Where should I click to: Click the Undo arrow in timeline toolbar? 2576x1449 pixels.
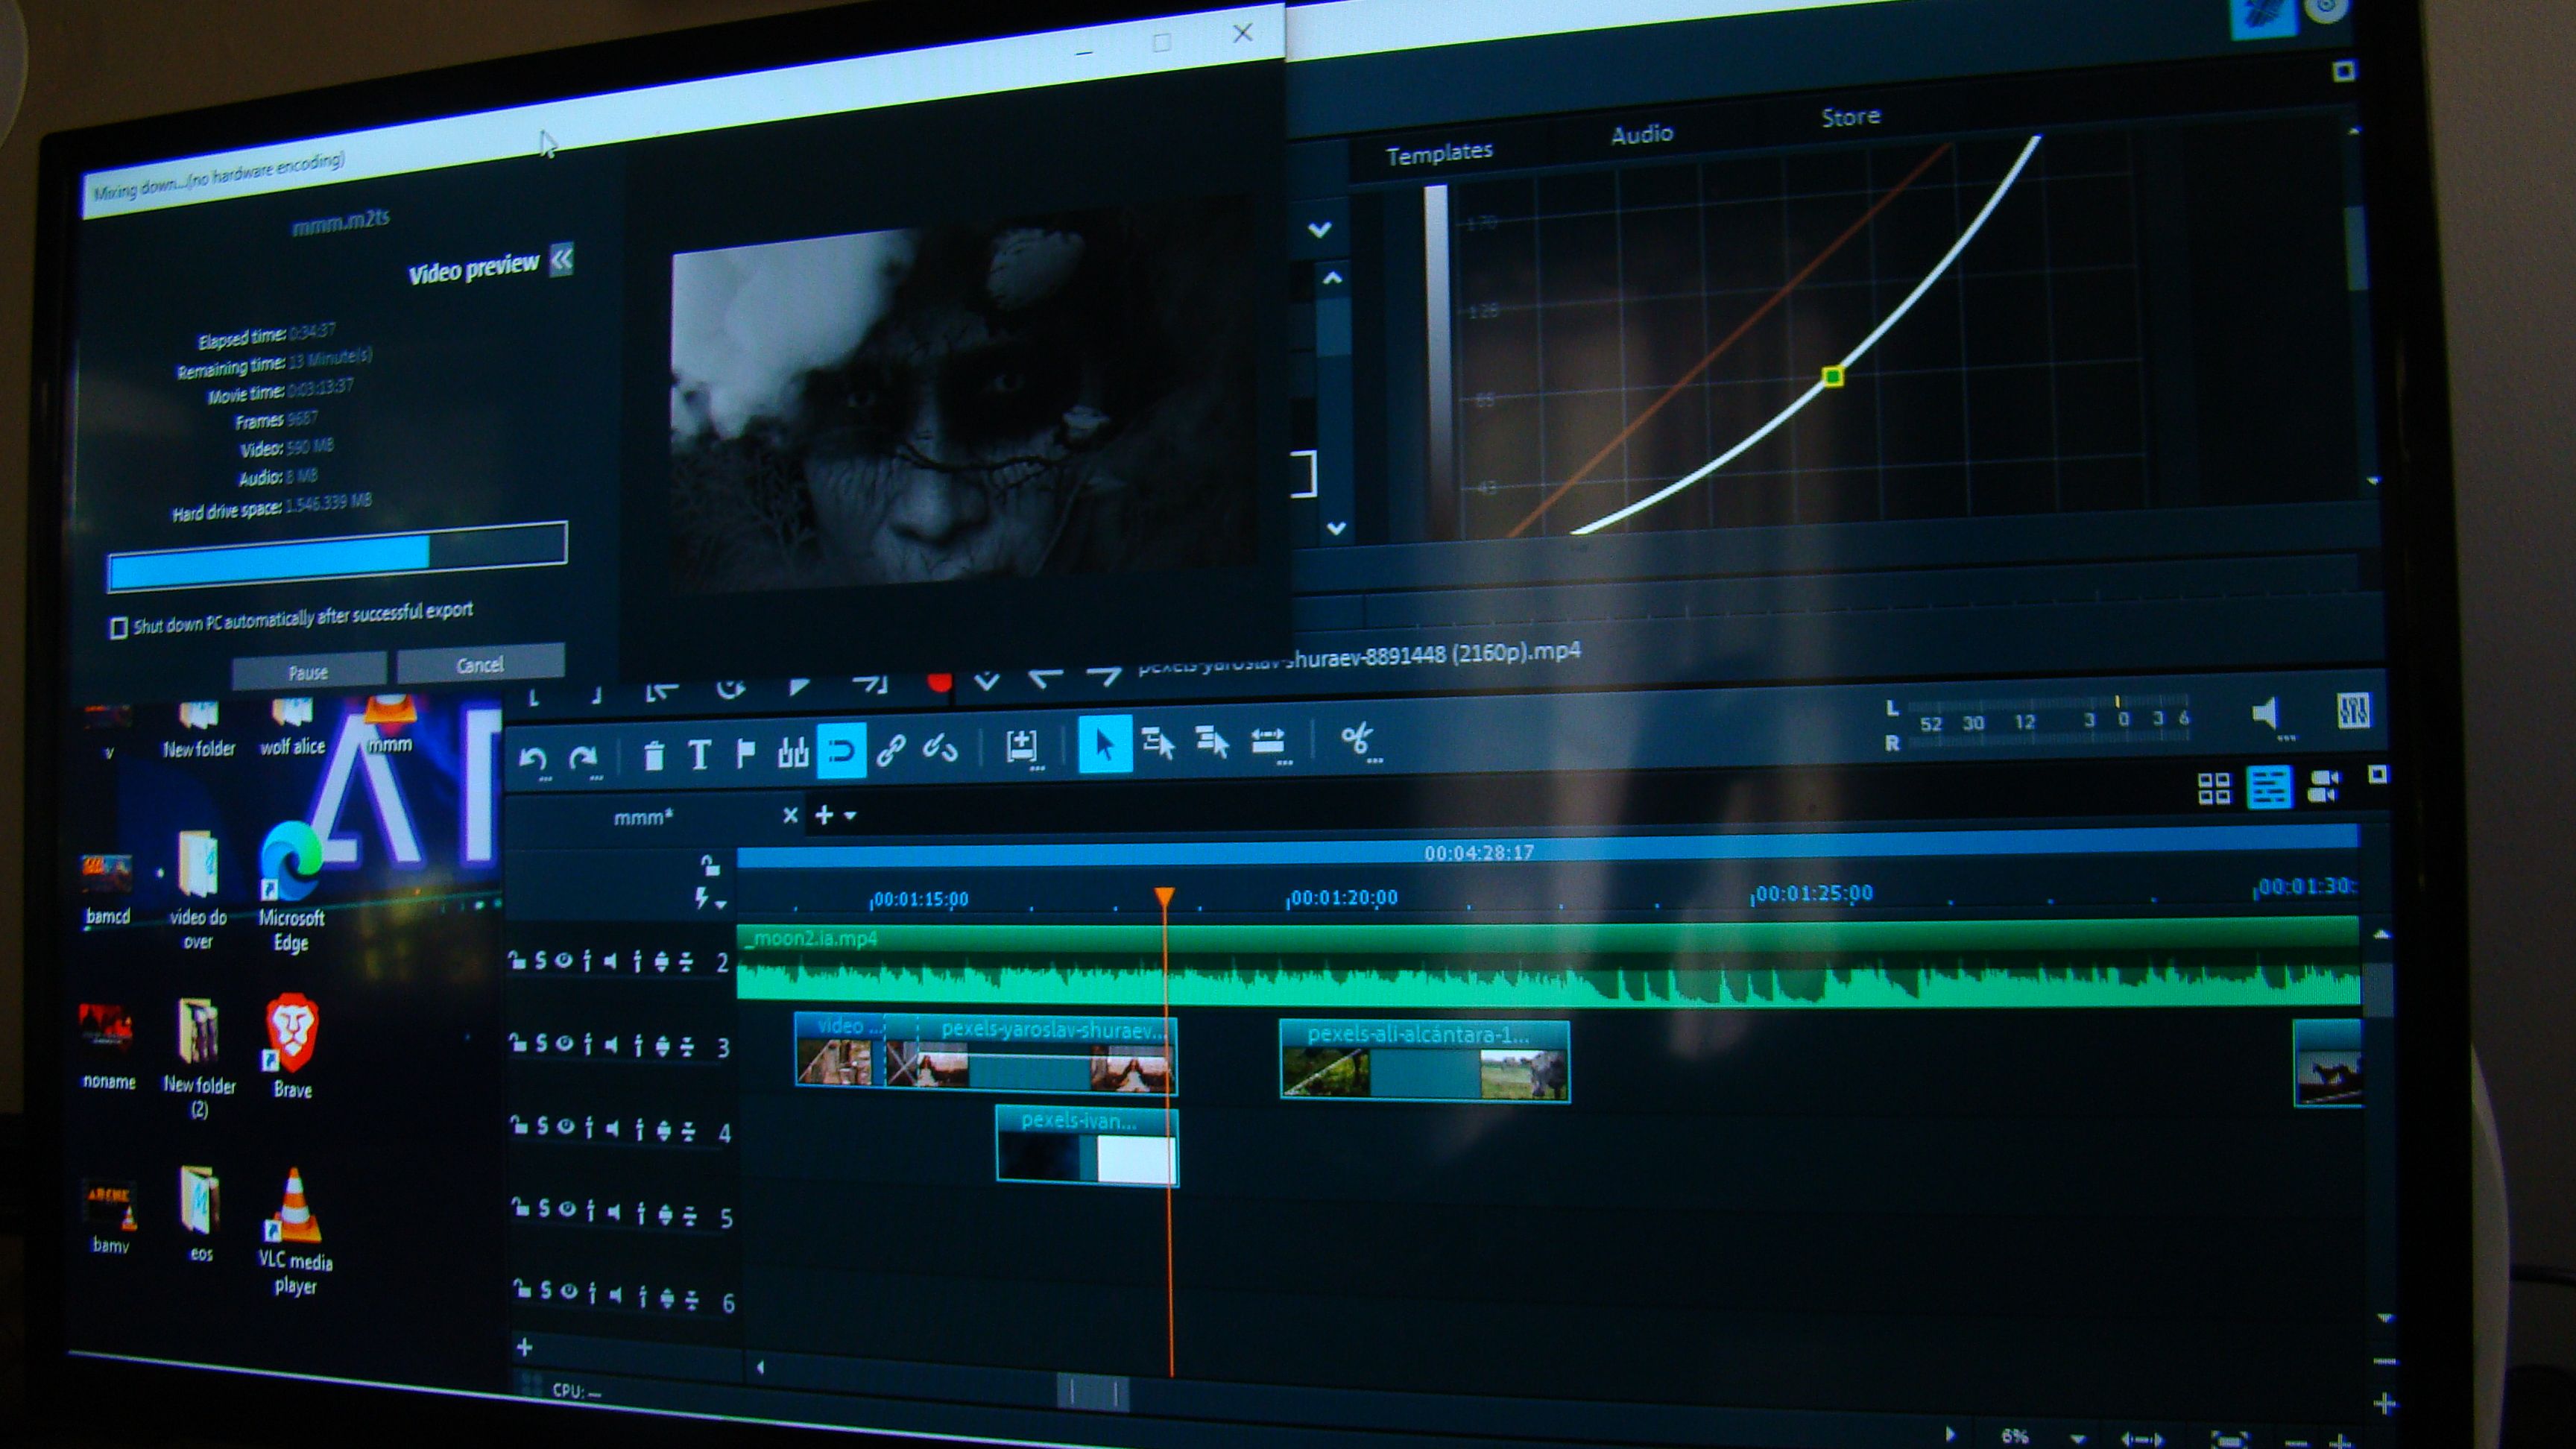coord(533,760)
